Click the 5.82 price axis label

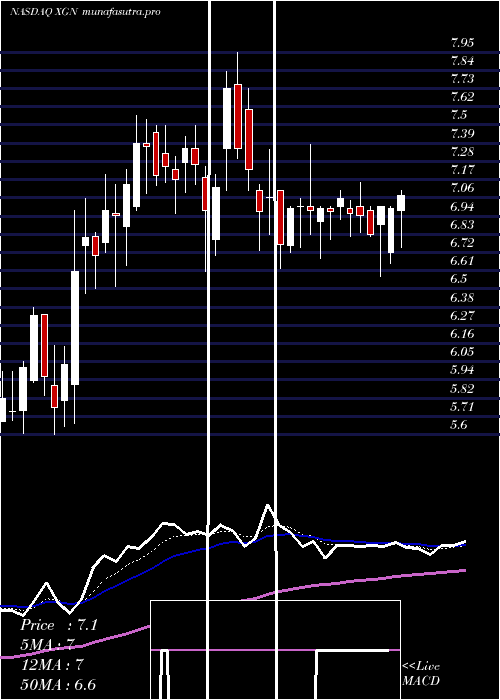(462, 389)
